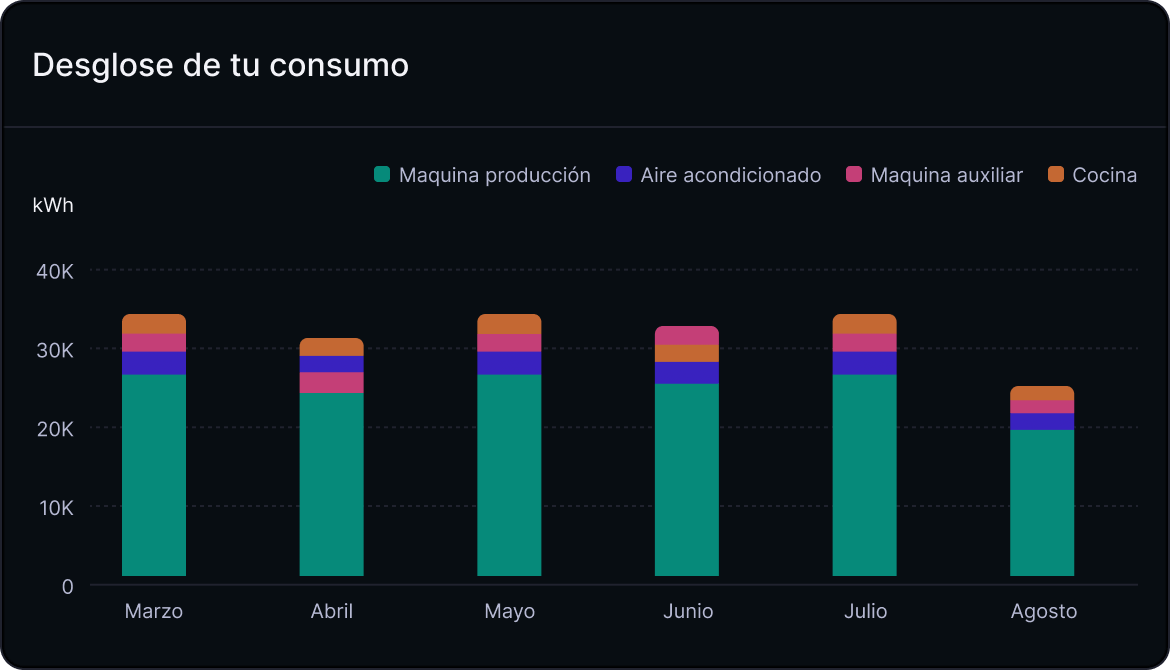Click the green Agosto production bar segment
The width and height of the screenshot is (1170, 670).
click(x=1042, y=502)
